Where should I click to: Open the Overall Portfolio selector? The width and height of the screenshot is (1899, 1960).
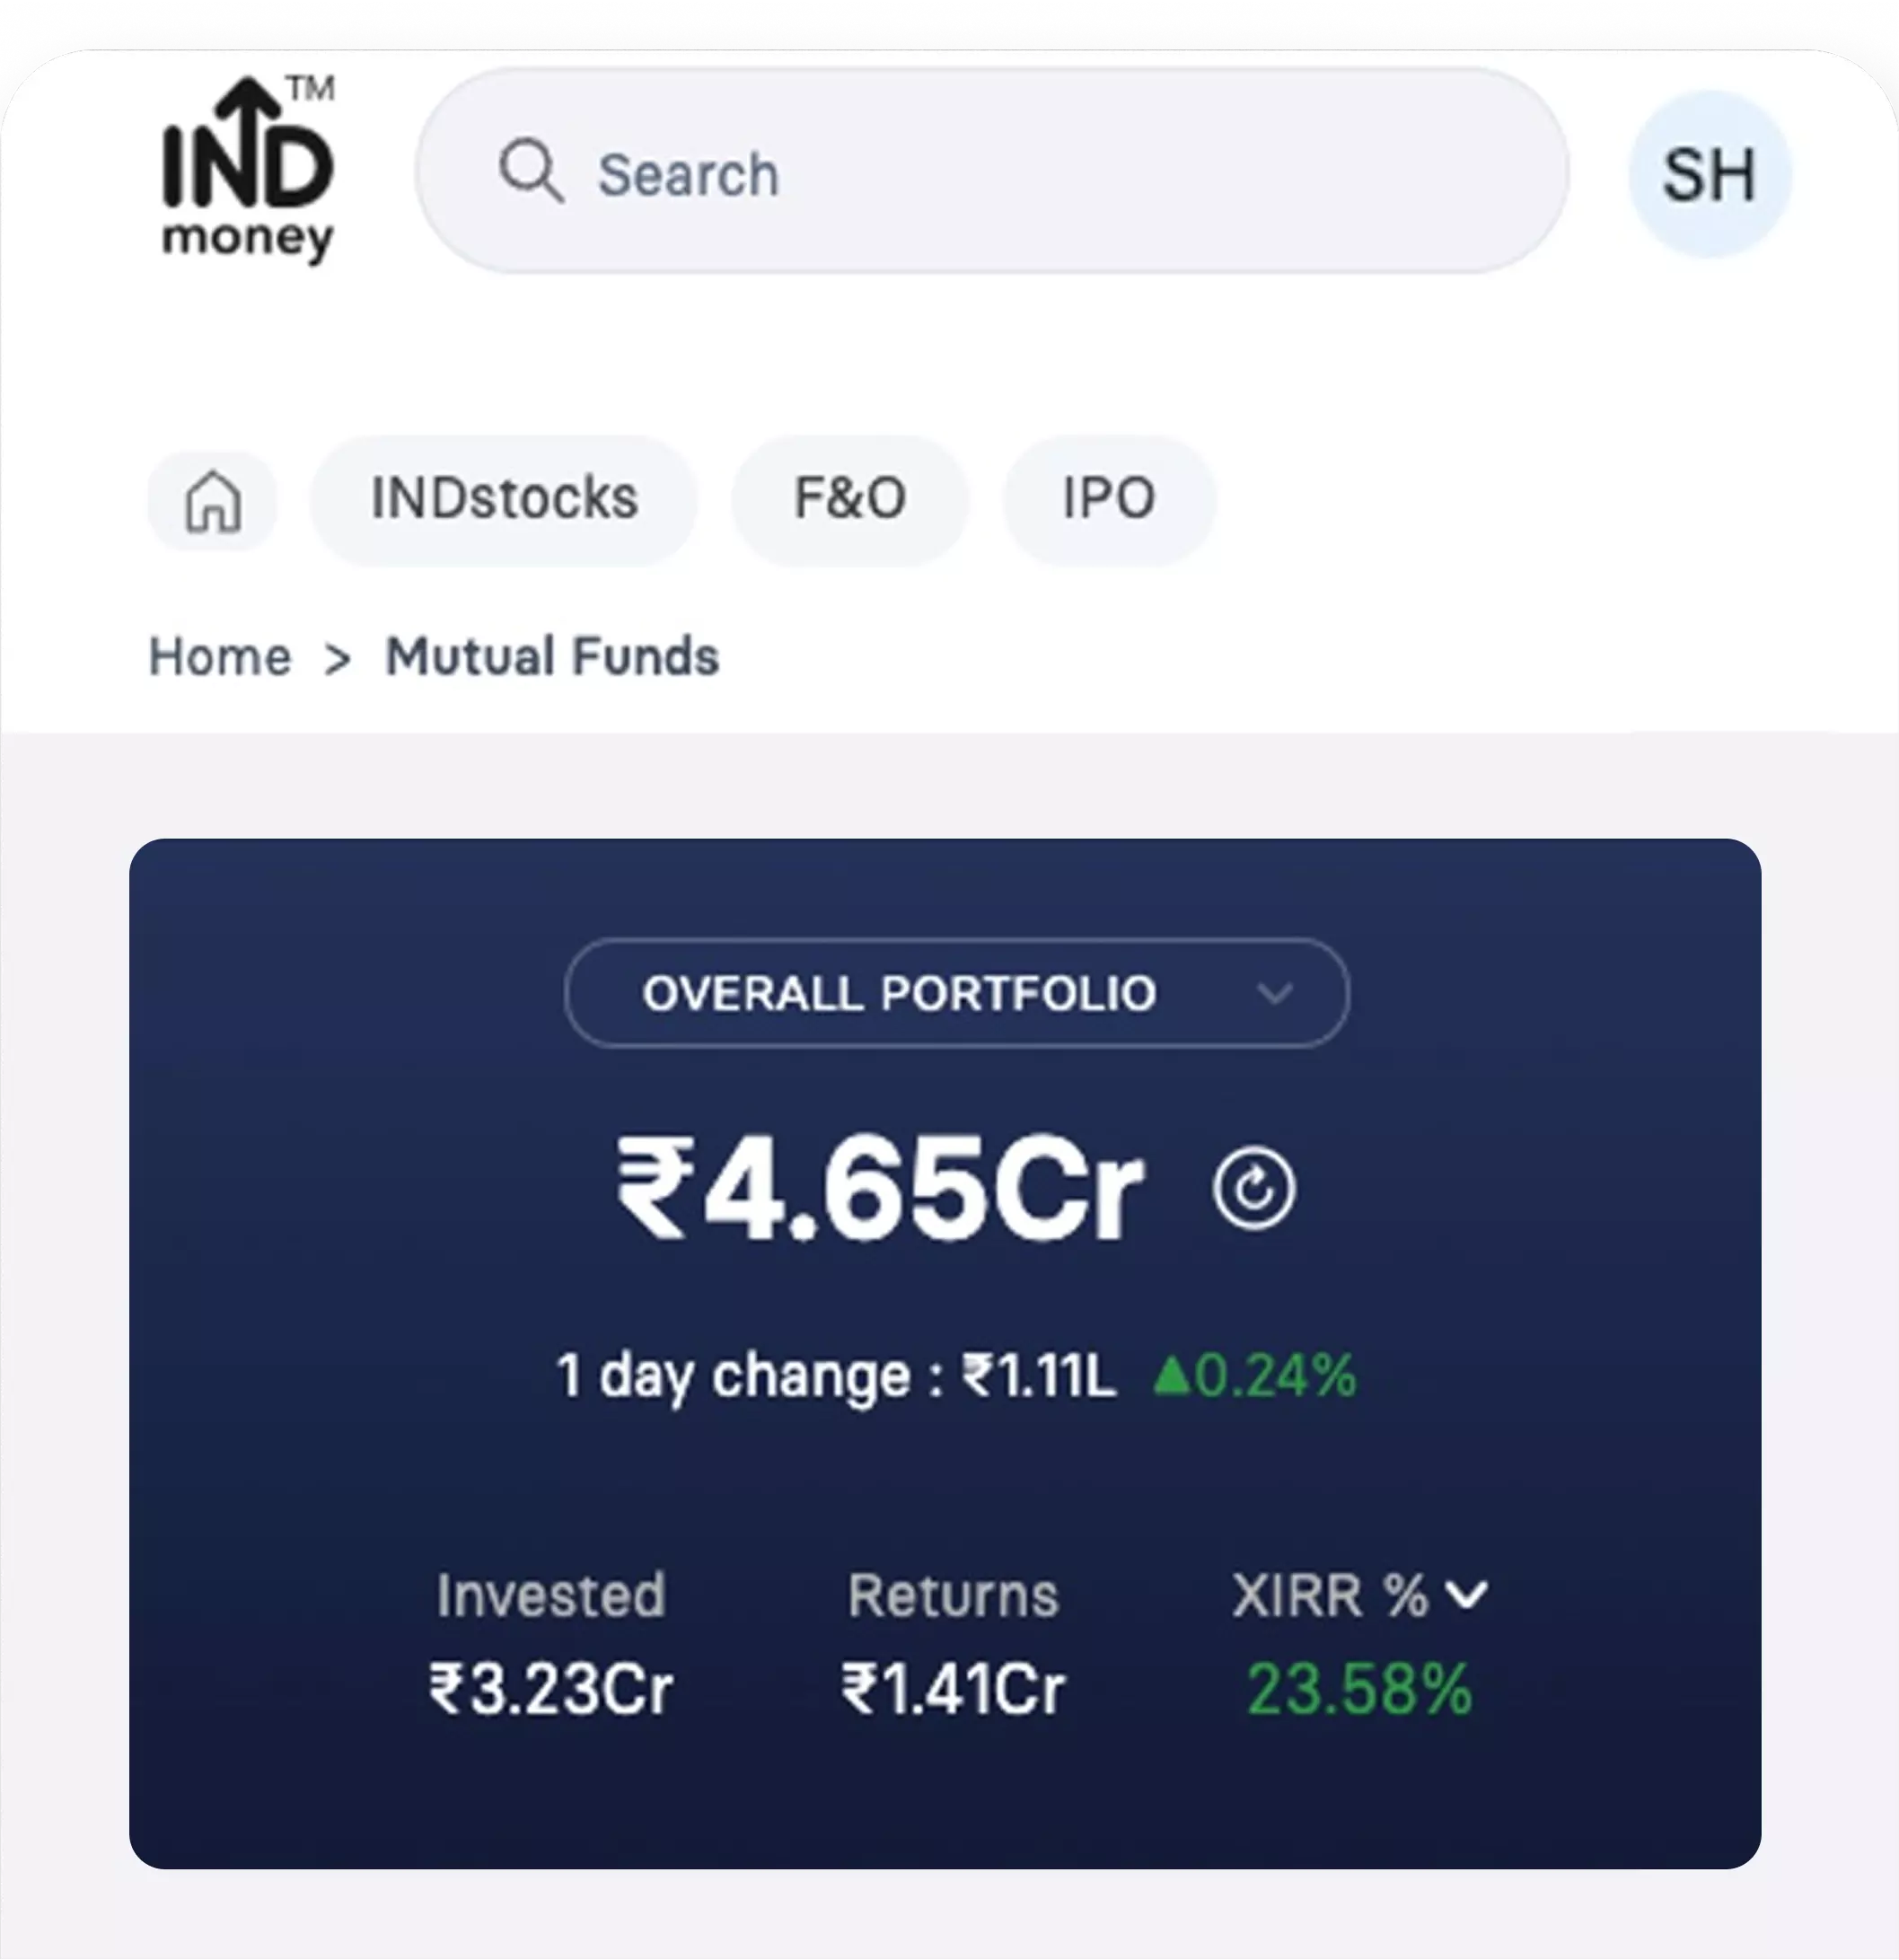pos(955,992)
